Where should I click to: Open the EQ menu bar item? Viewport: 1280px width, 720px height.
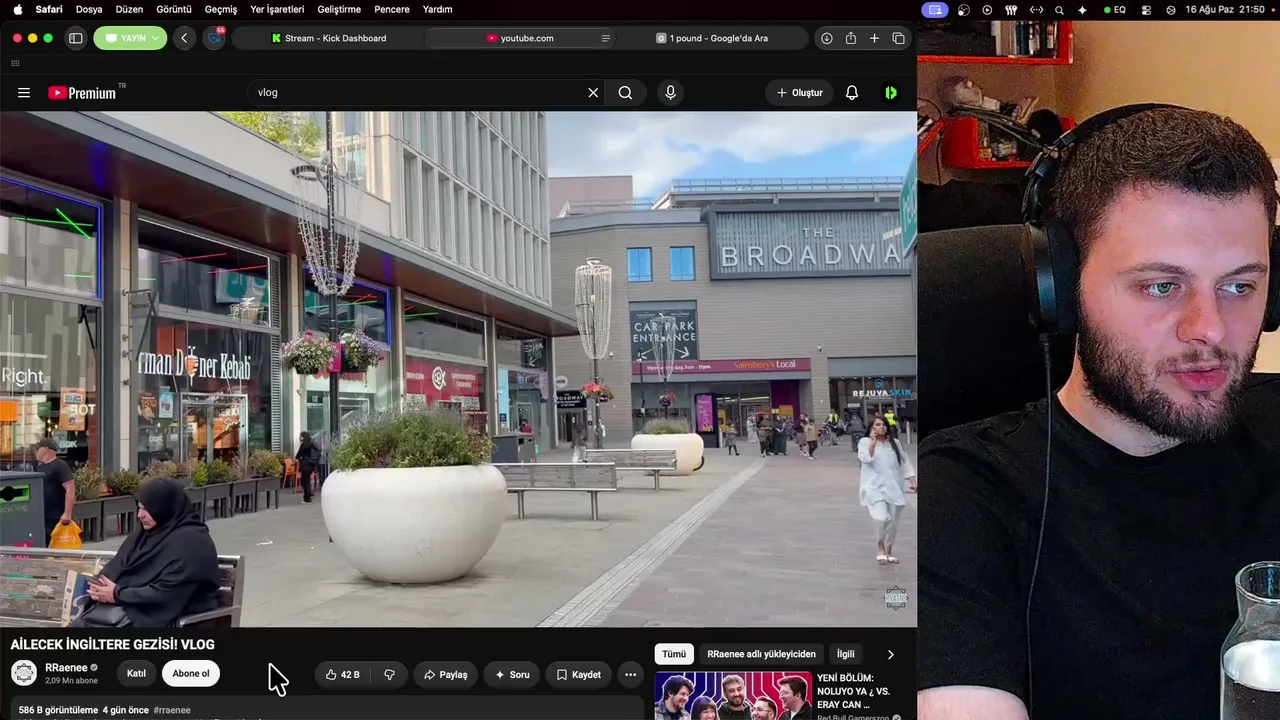(1113, 9)
